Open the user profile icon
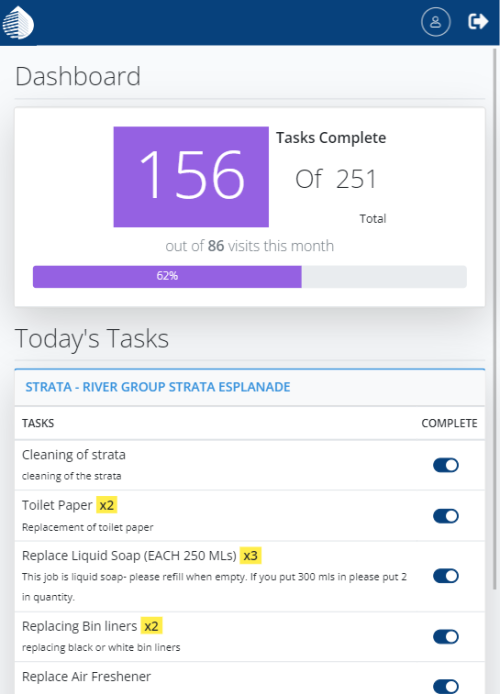Viewport: 500px width, 694px height. 436,21
